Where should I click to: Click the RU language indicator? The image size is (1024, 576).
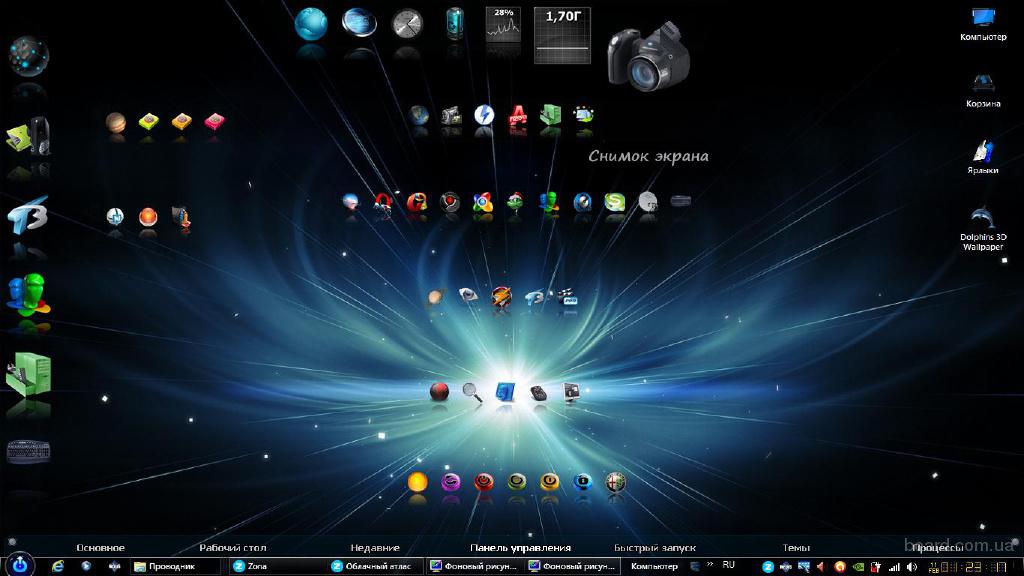pyautogui.click(x=728, y=565)
